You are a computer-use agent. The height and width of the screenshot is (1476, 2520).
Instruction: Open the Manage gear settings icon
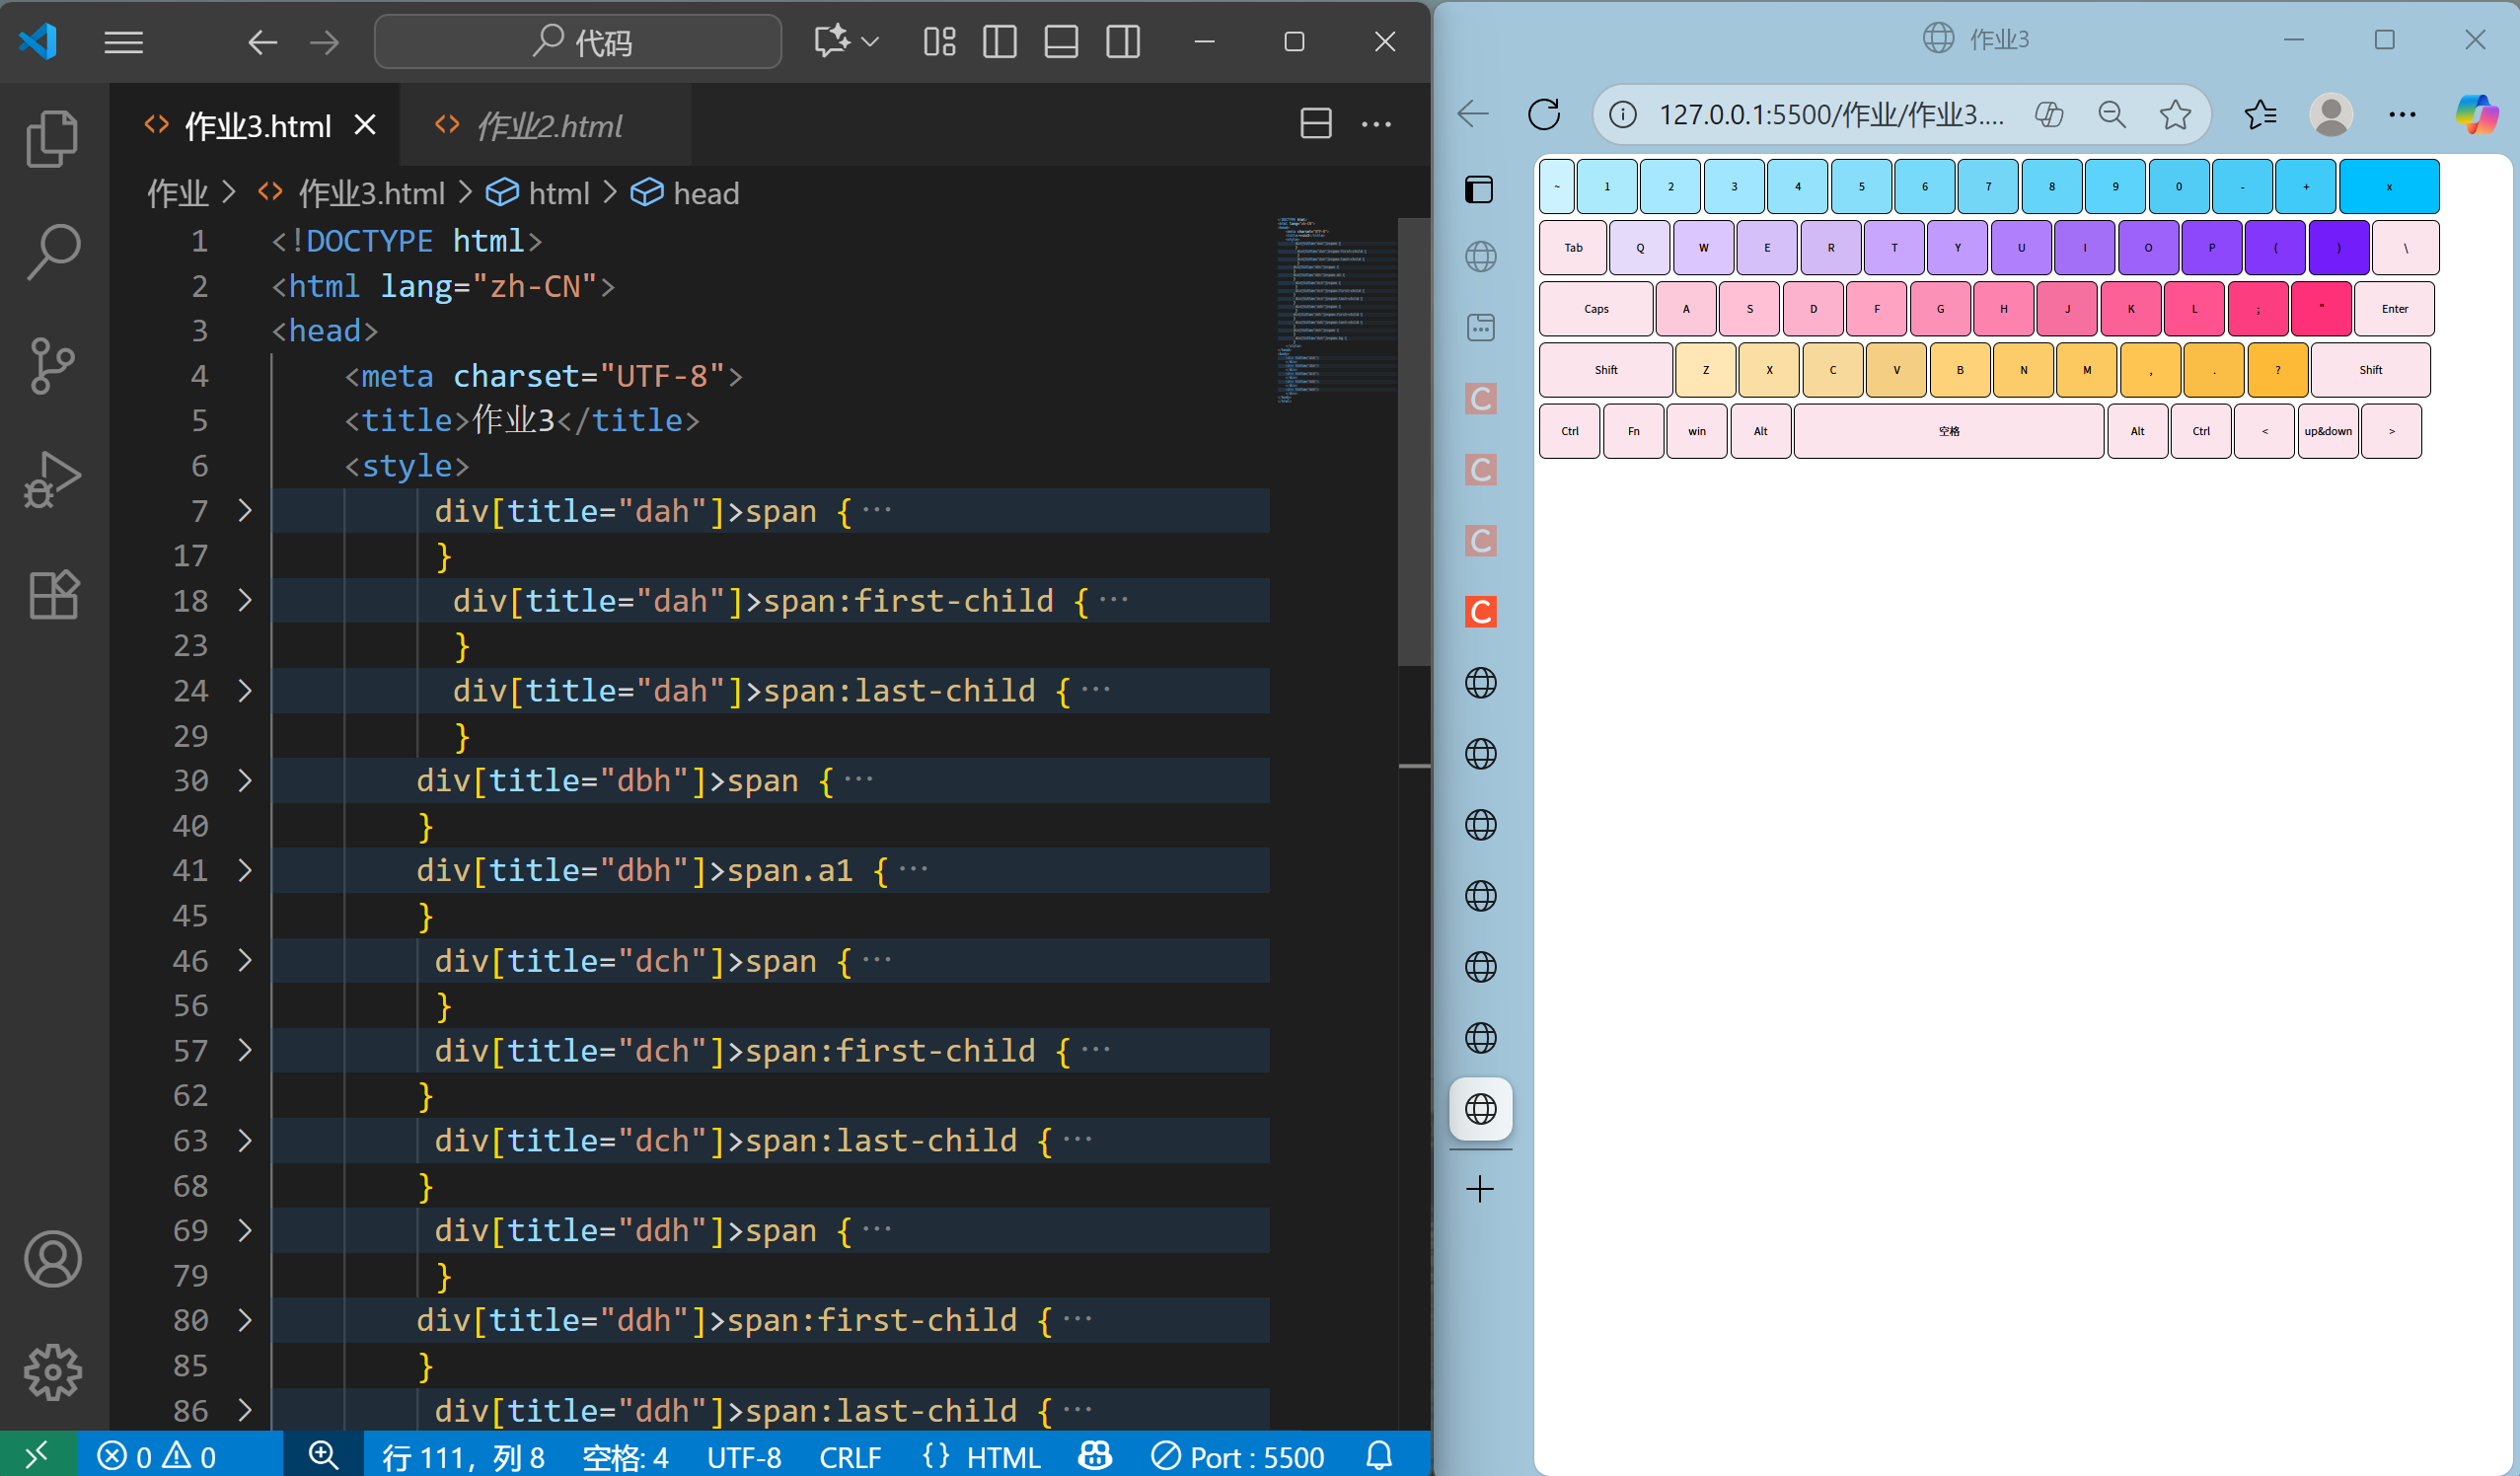(52, 1371)
